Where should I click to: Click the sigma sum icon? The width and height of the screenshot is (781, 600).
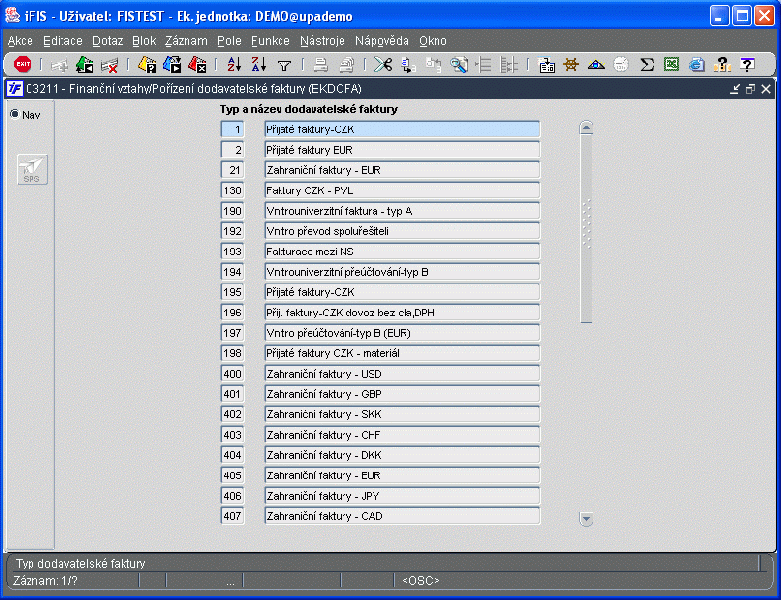(x=647, y=64)
